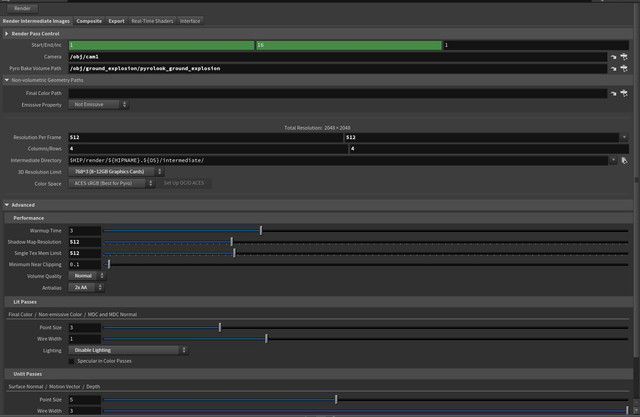Open the Color Space dropdown
640x417 pixels.
(x=111, y=183)
